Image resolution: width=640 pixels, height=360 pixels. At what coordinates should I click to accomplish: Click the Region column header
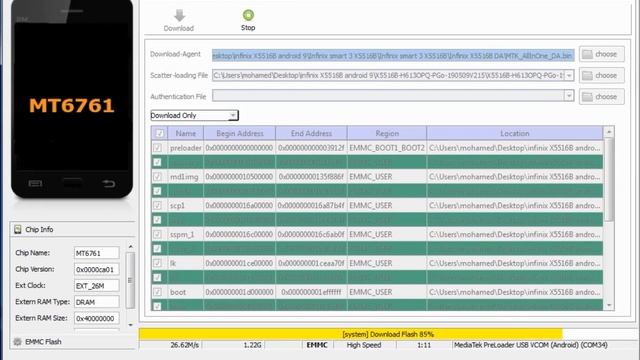coord(387,133)
